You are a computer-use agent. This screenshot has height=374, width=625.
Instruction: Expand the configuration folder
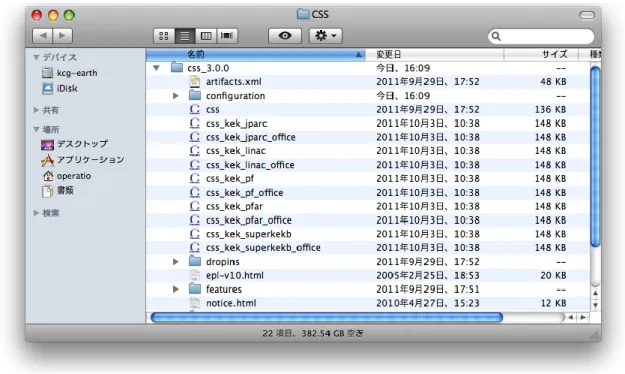(176, 96)
